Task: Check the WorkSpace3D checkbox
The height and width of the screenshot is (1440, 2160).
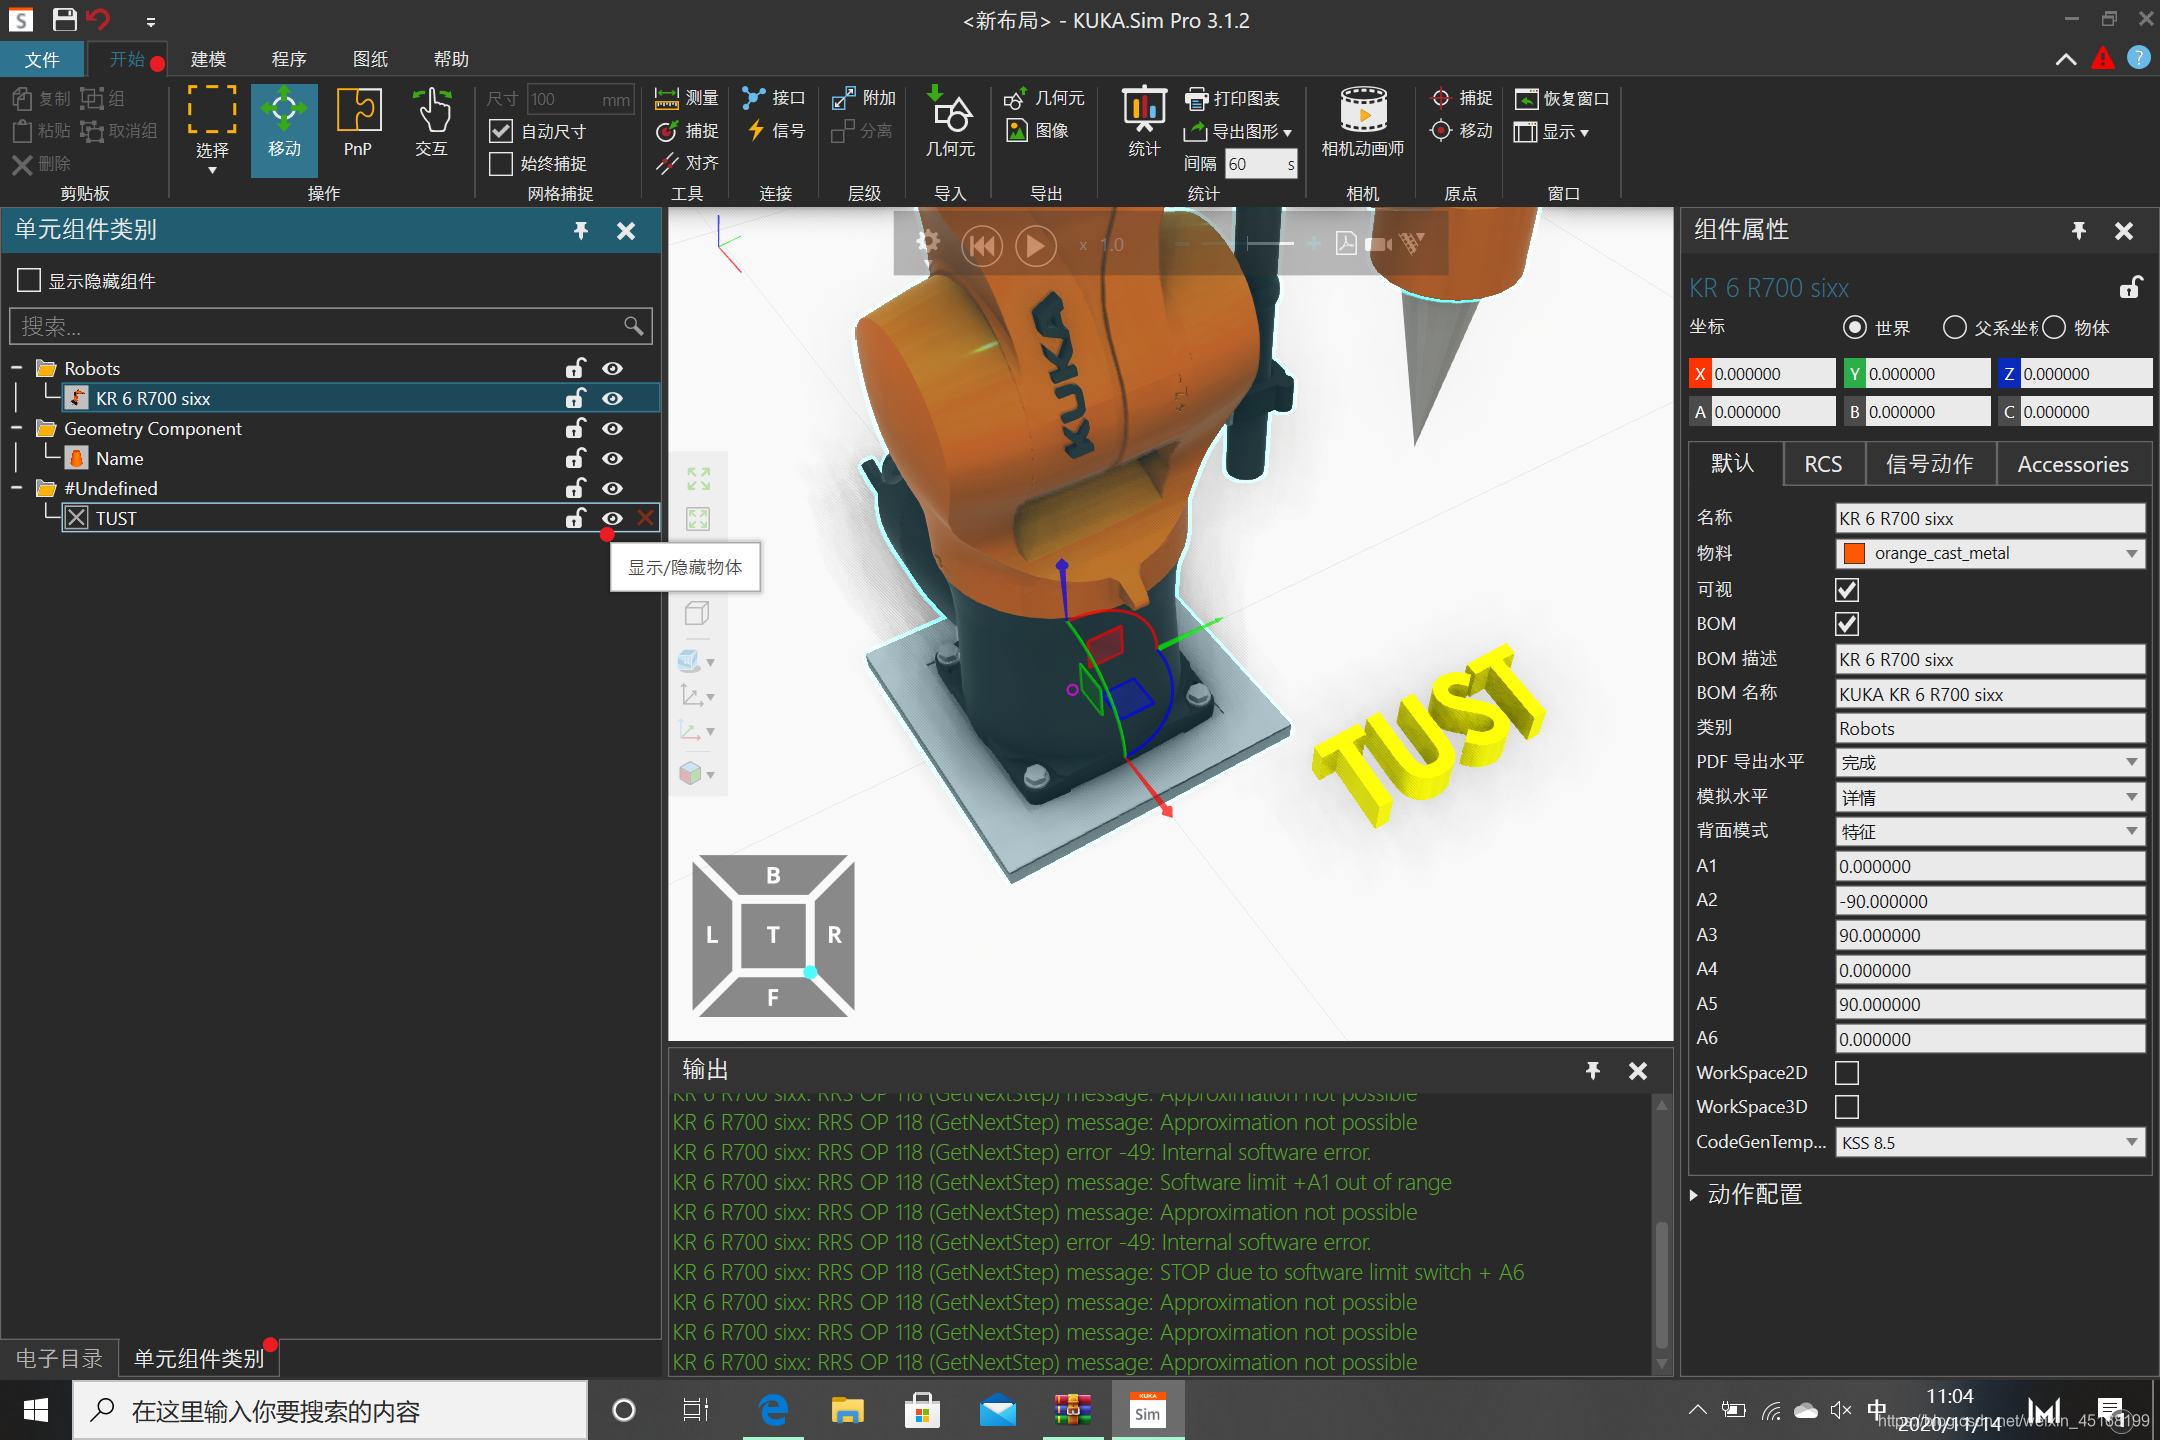Action: [1846, 1107]
